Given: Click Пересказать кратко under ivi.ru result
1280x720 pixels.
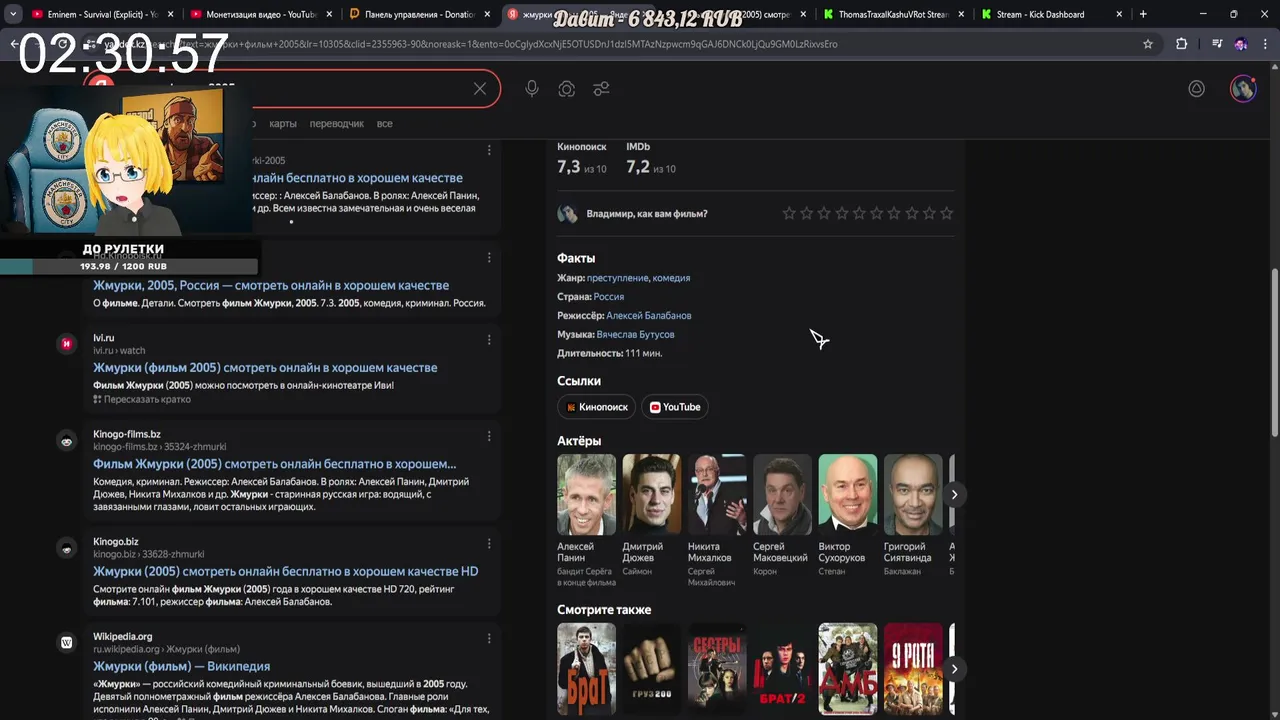Looking at the screenshot, I should 142,399.
